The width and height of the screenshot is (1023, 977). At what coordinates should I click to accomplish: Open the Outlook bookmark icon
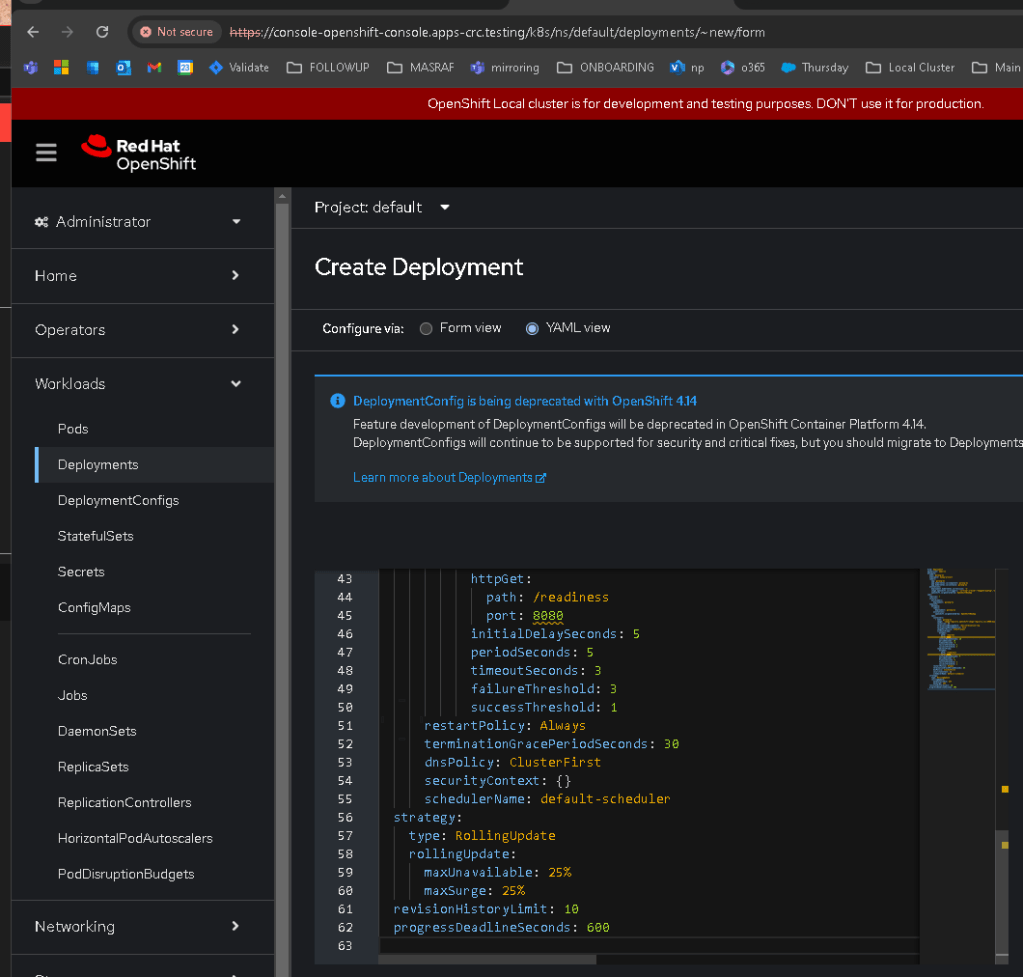[x=123, y=67]
